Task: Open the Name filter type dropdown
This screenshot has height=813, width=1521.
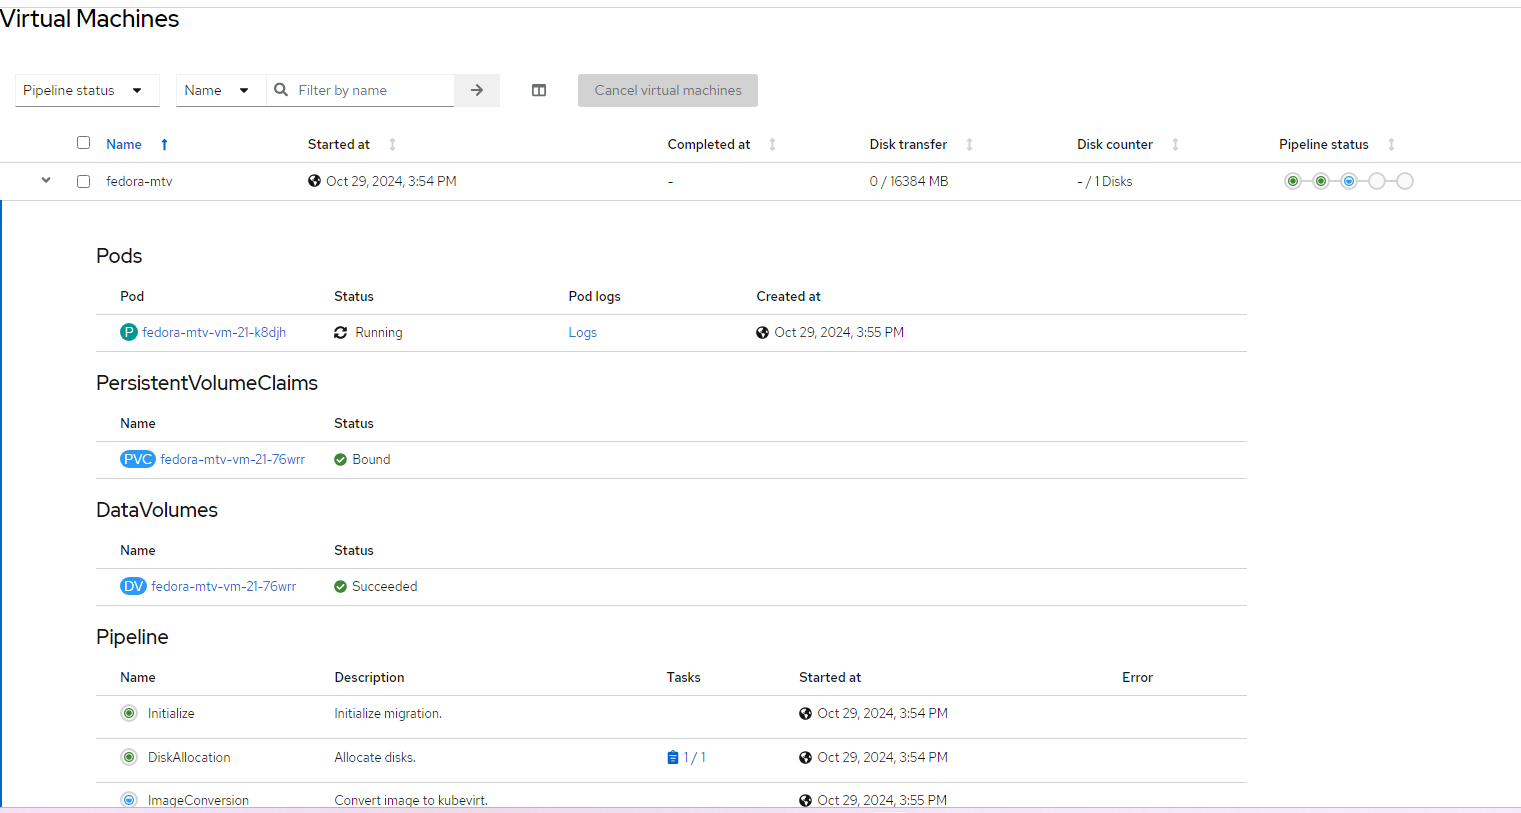Action: point(221,90)
